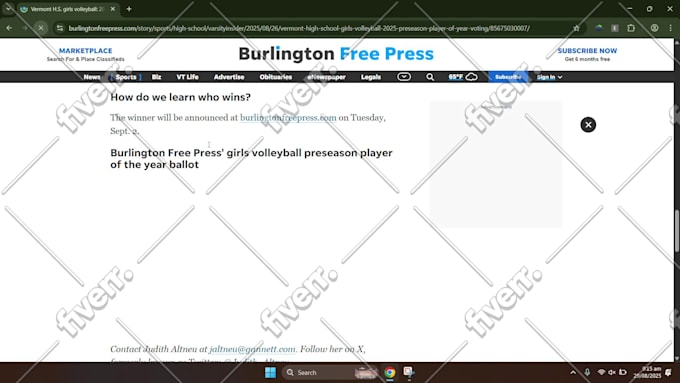This screenshot has width=680, height=383.
Task: Open the taskbar clock and date
Action: point(647,372)
